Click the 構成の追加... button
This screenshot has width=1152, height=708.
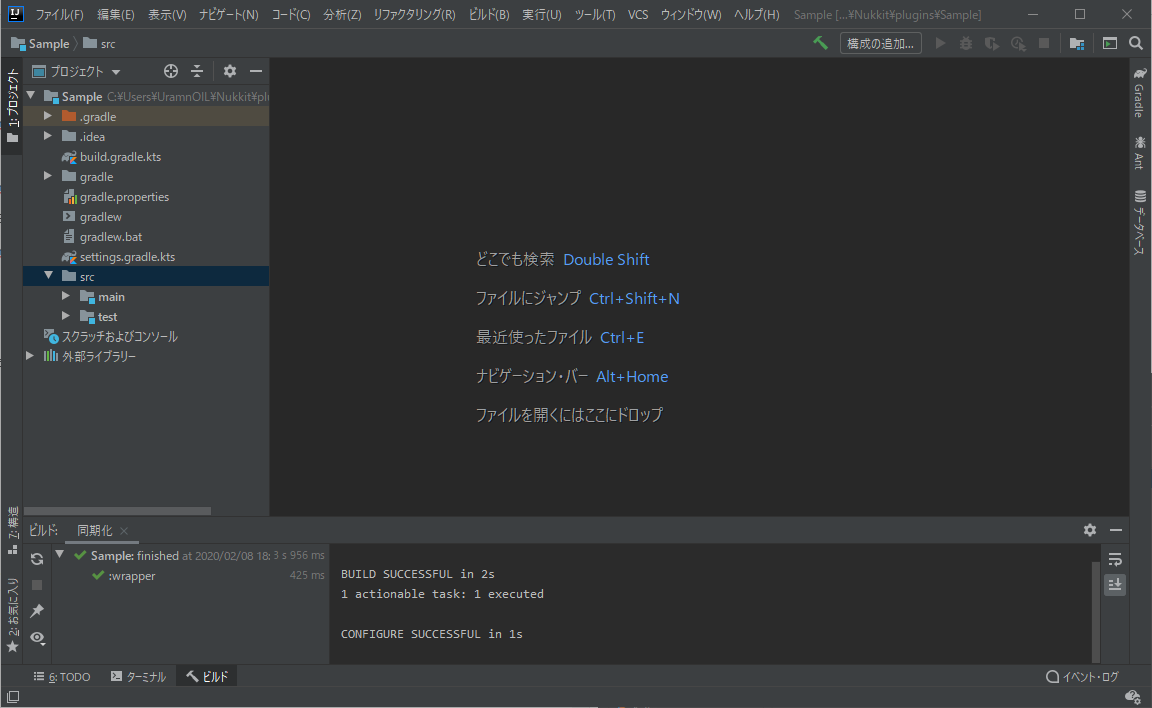880,43
